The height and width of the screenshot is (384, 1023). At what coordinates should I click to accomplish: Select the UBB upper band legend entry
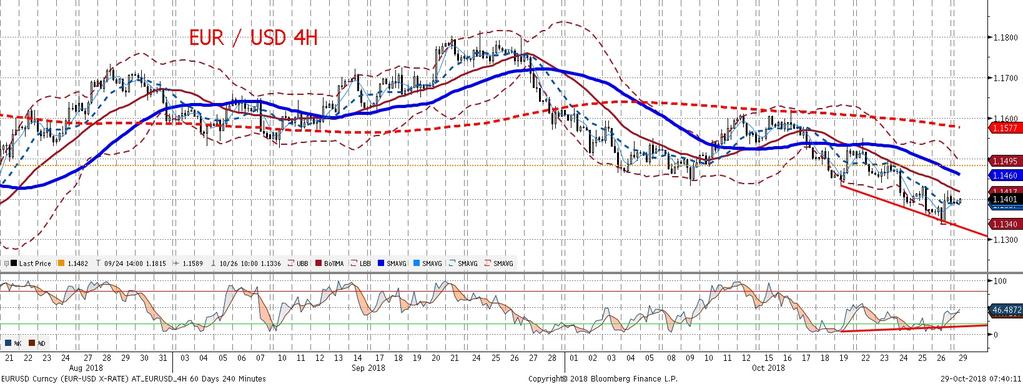click(x=298, y=263)
